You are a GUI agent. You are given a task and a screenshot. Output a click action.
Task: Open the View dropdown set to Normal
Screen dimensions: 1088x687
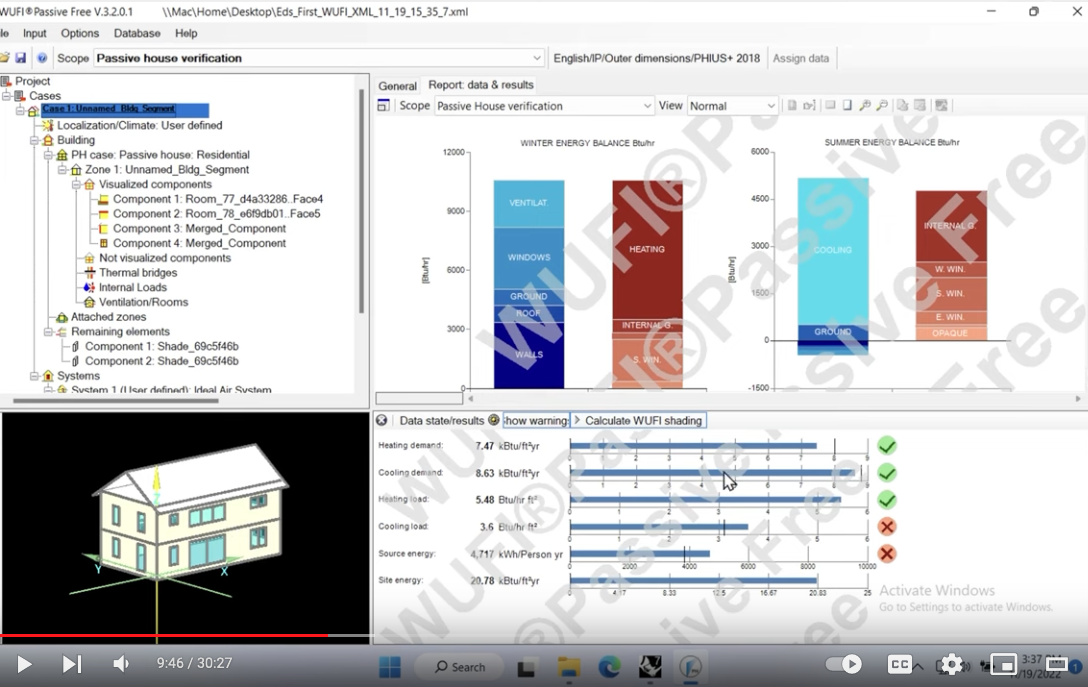(732, 106)
